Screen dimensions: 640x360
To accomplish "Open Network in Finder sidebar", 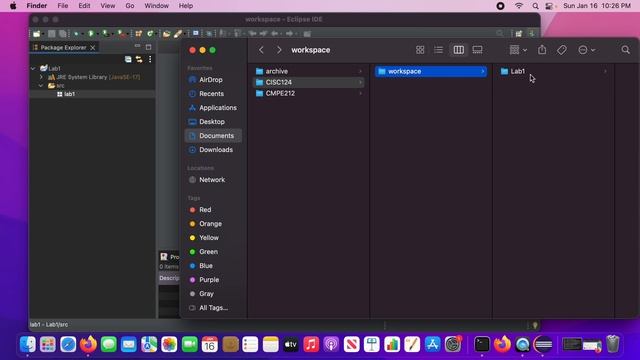I will [213, 180].
